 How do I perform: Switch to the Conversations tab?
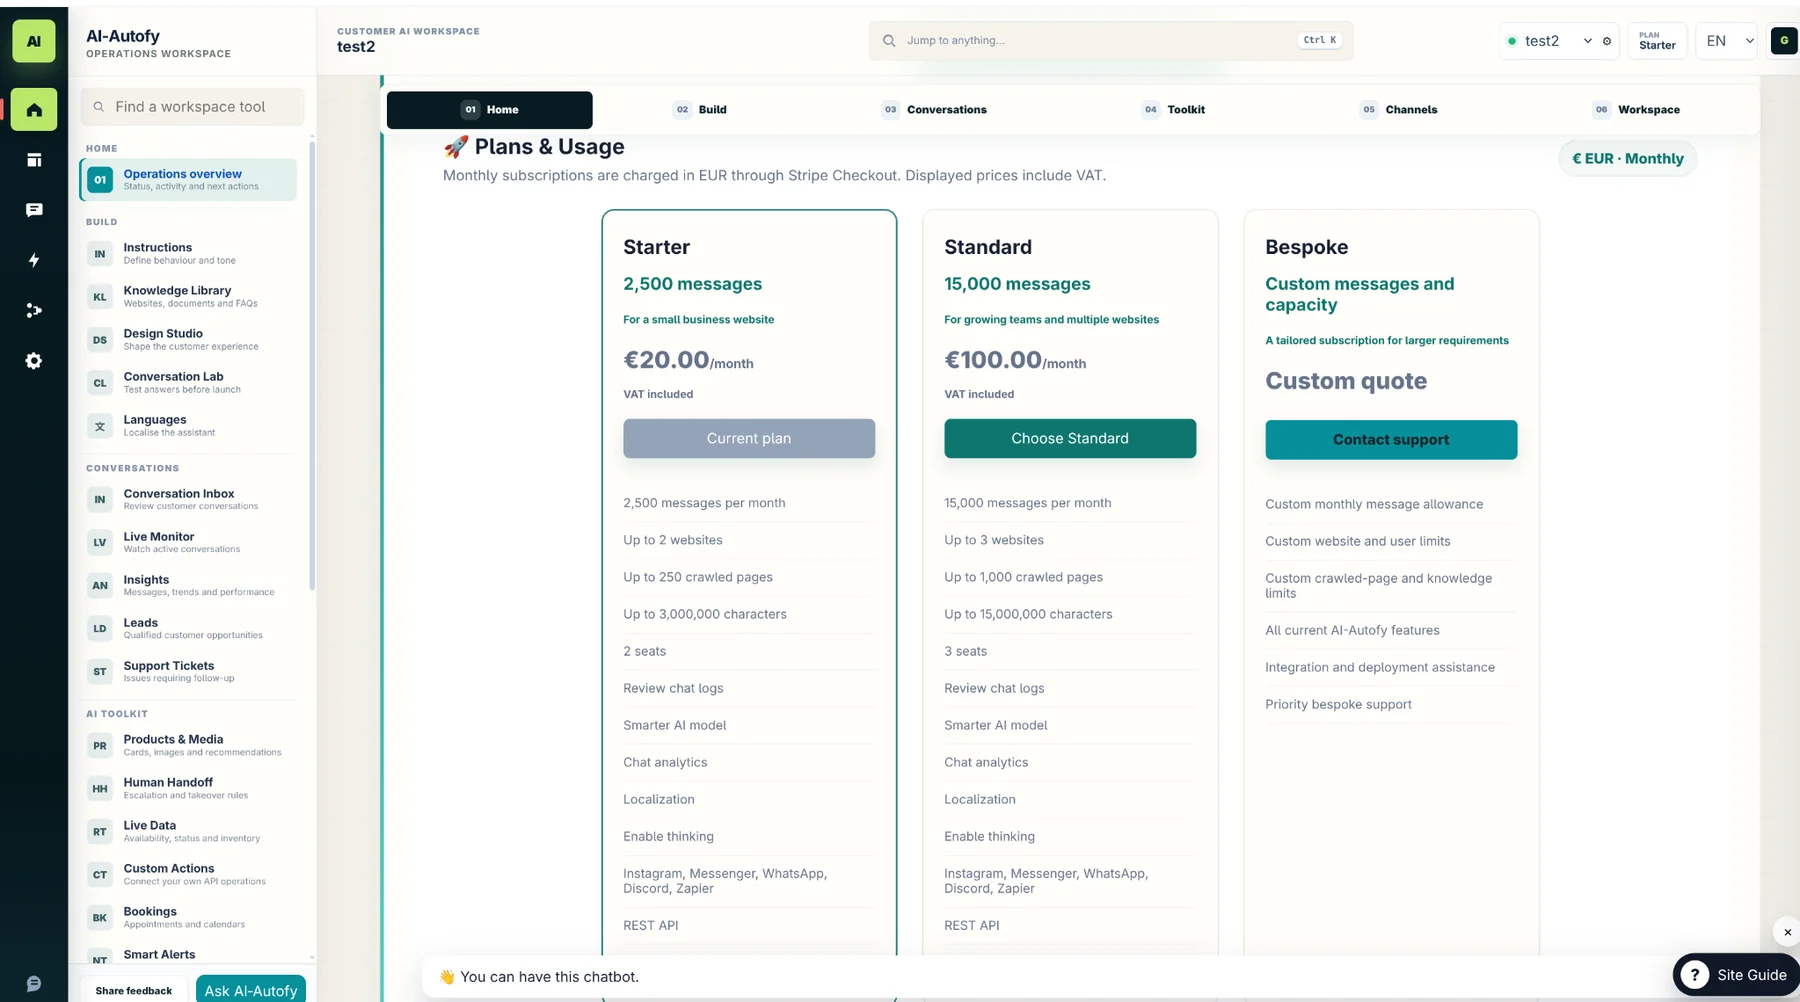pyautogui.click(x=934, y=110)
